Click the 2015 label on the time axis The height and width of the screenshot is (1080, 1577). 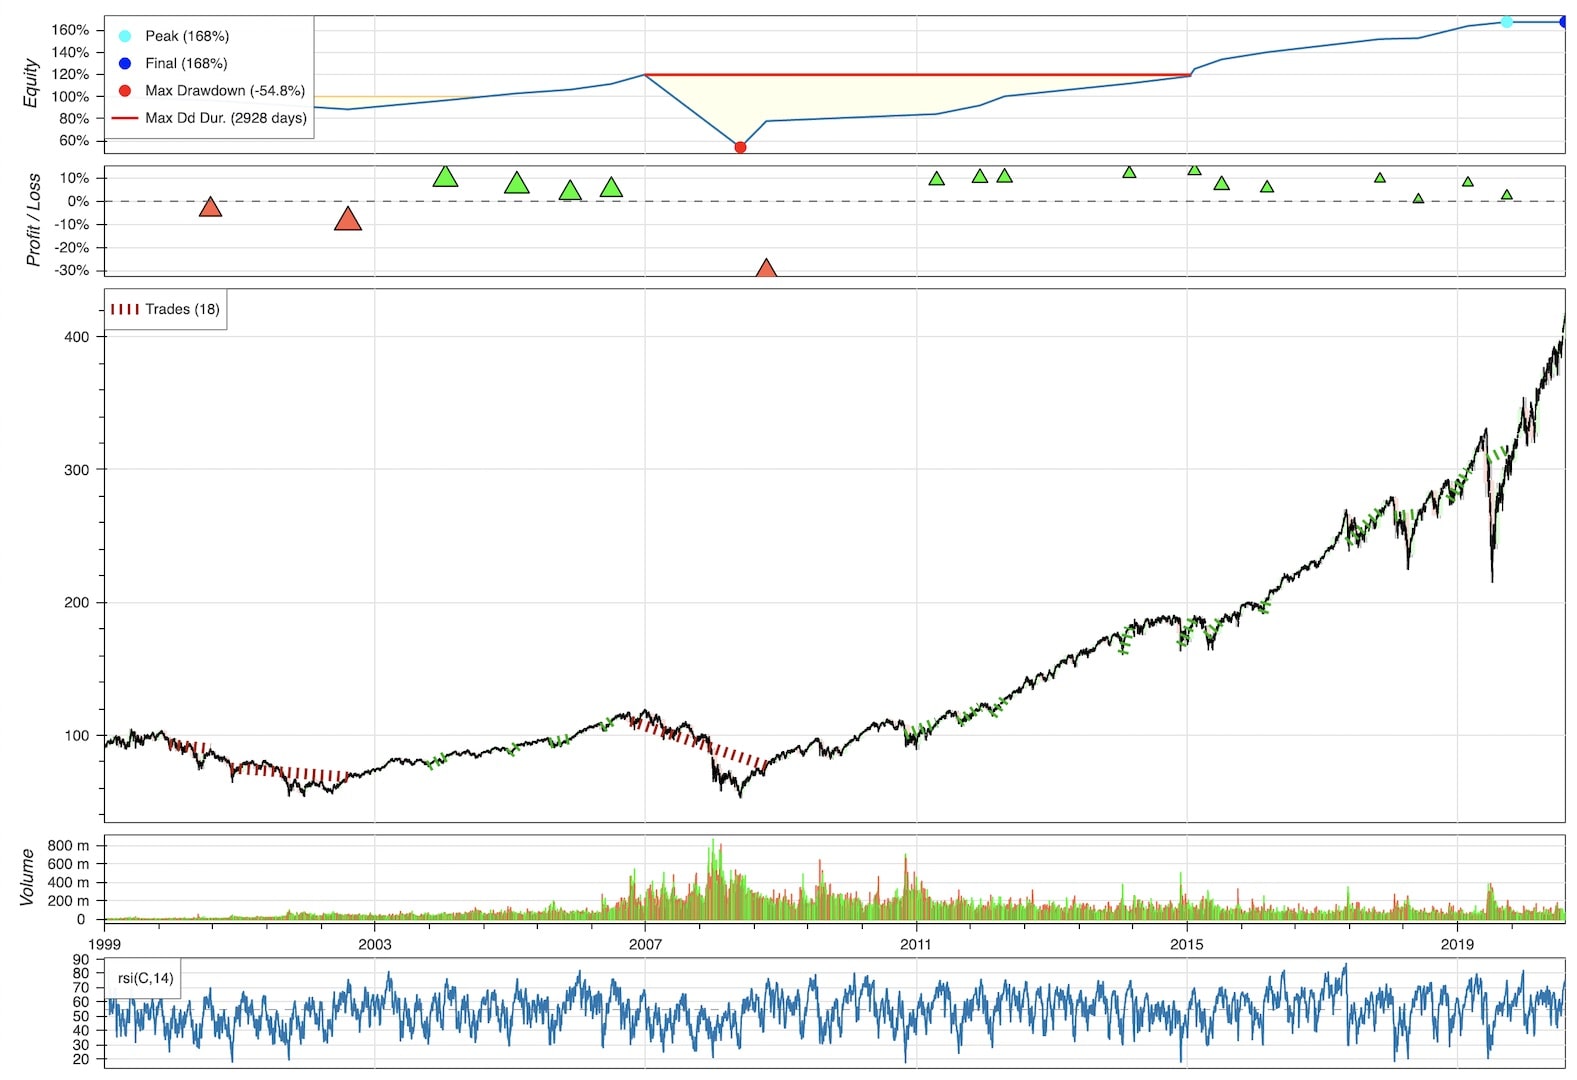point(1187,944)
